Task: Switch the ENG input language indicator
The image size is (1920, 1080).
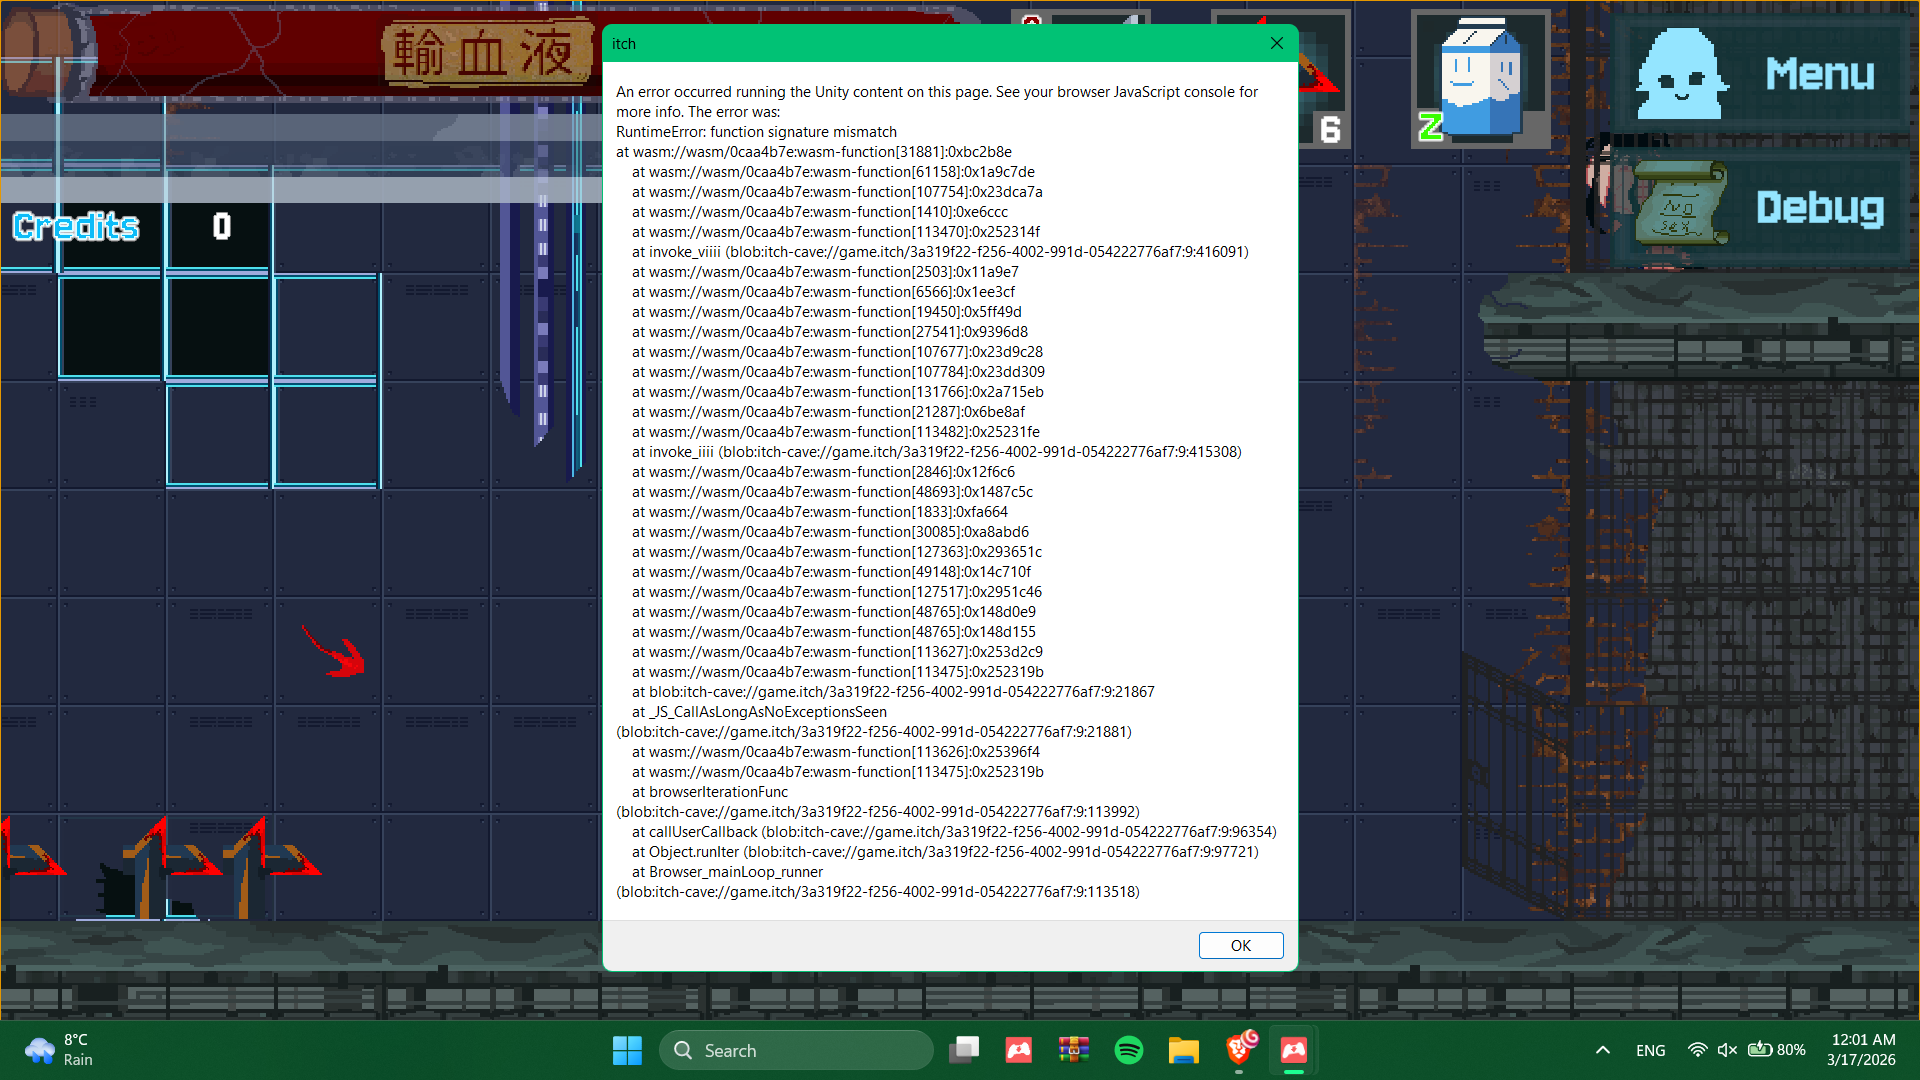Action: click(1650, 1050)
